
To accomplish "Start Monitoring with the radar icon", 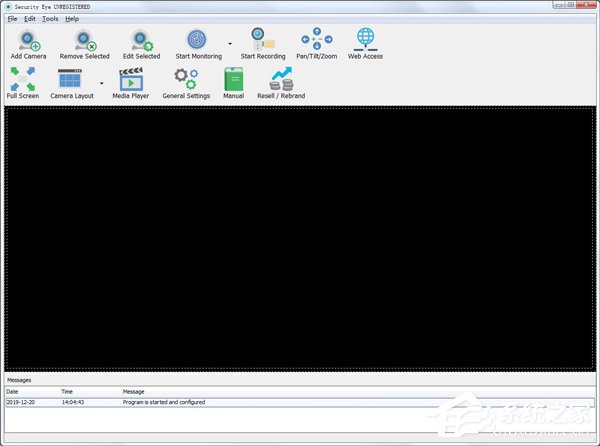I will pos(198,41).
